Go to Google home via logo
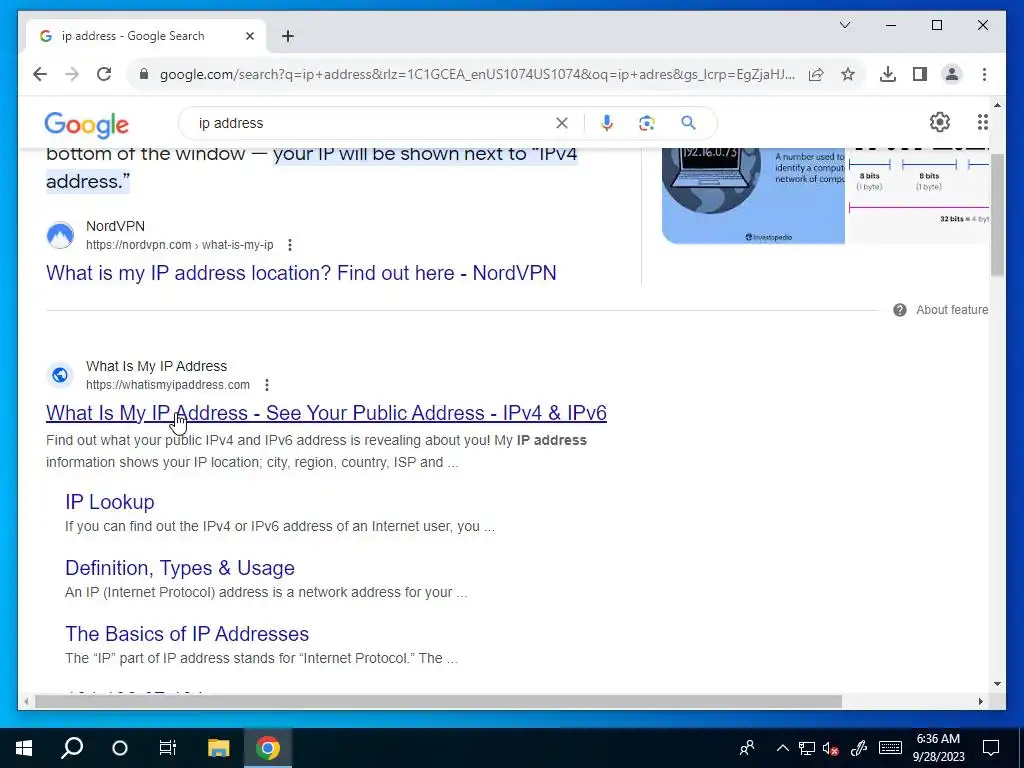 tap(86, 124)
